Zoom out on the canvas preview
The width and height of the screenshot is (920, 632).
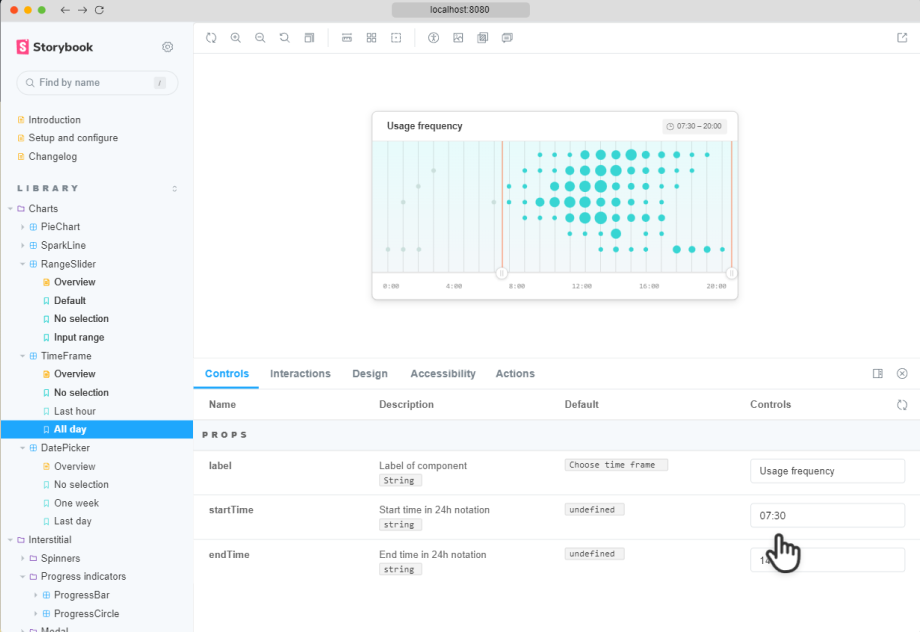point(260,38)
